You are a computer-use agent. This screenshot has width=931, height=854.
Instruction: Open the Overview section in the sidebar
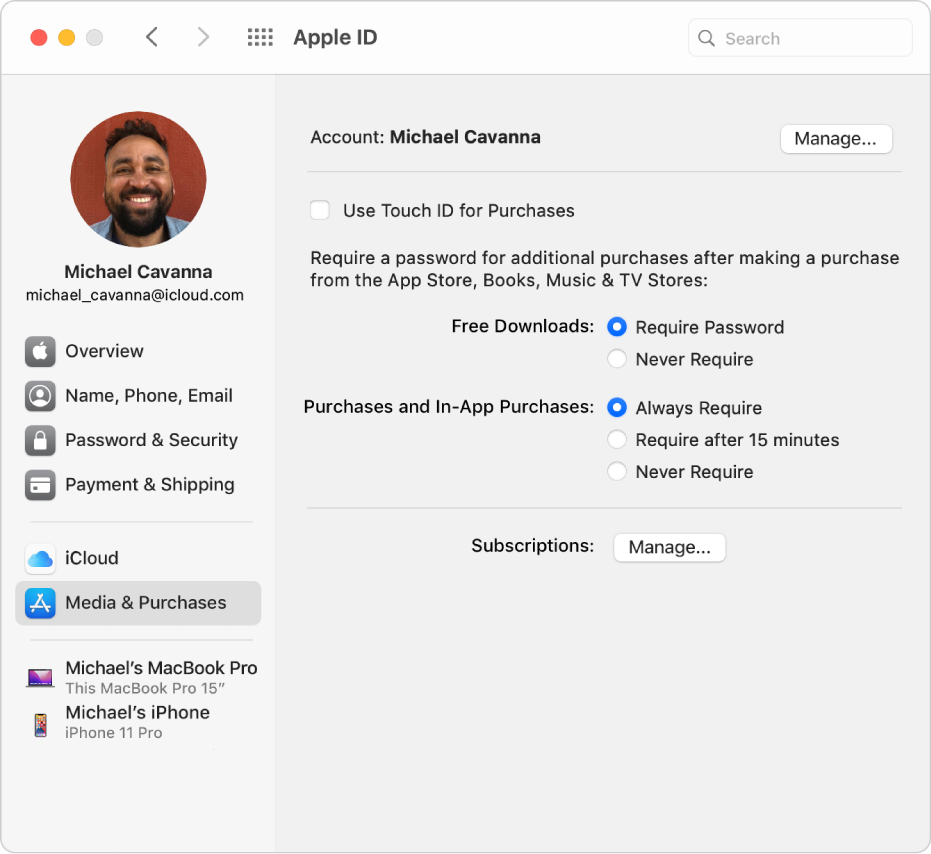coord(104,351)
